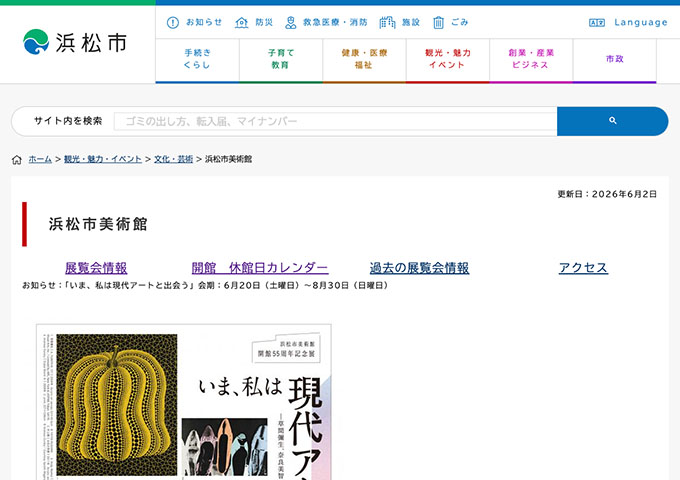Click the サイト内を検索 label
Image resolution: width=680 pixels, height=480 pixels.
click(68, 121)
